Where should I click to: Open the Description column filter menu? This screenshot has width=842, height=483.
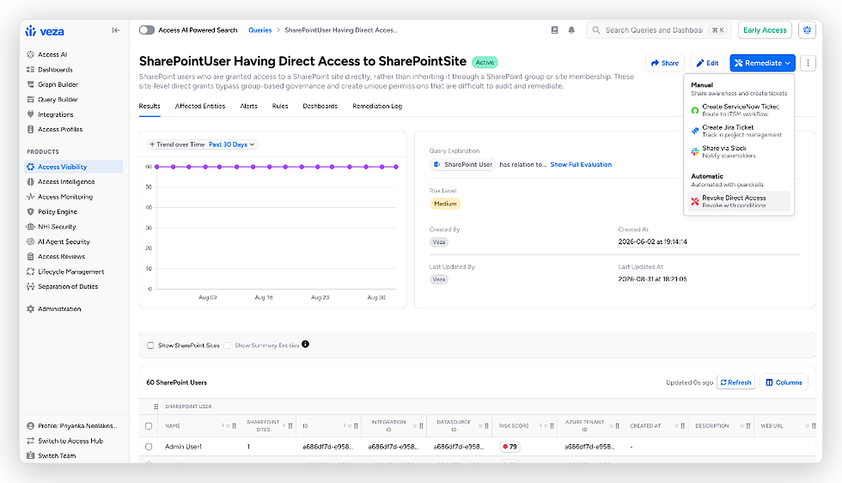click(742, 426)
